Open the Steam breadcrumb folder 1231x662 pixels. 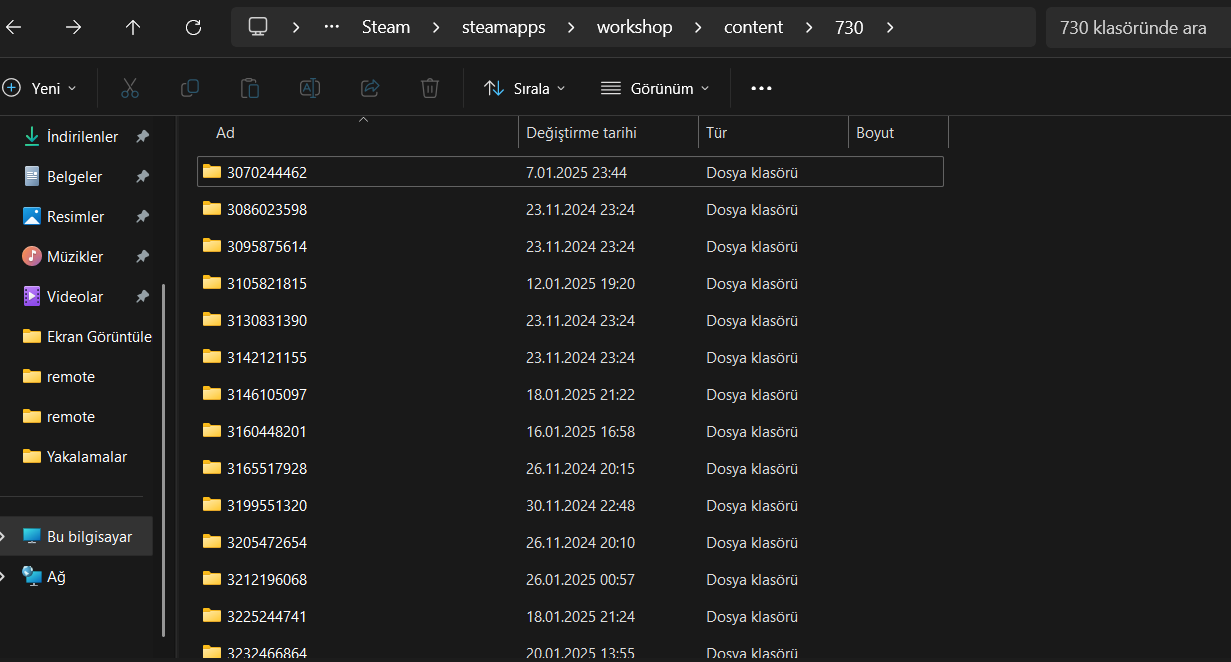coord(386,27)
